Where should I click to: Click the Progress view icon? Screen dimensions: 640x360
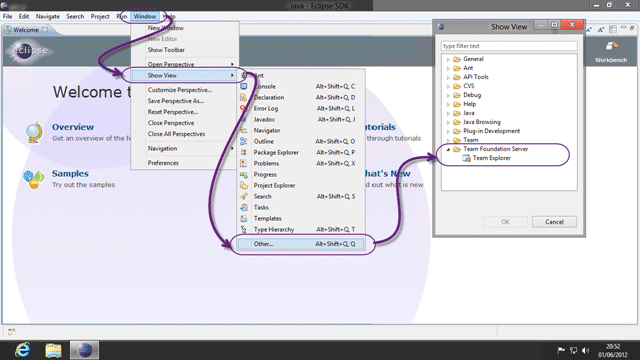pos(244,174)
